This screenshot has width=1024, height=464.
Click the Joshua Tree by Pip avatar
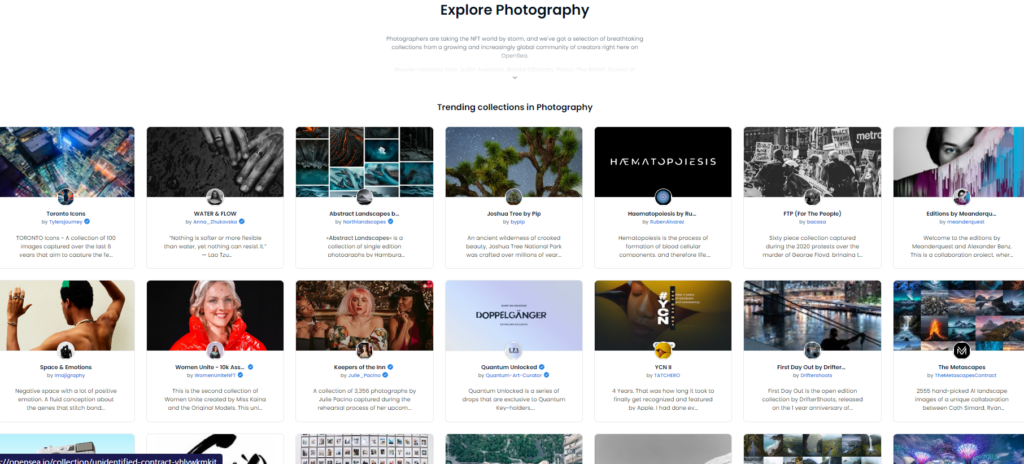click(x=514, y=197)
